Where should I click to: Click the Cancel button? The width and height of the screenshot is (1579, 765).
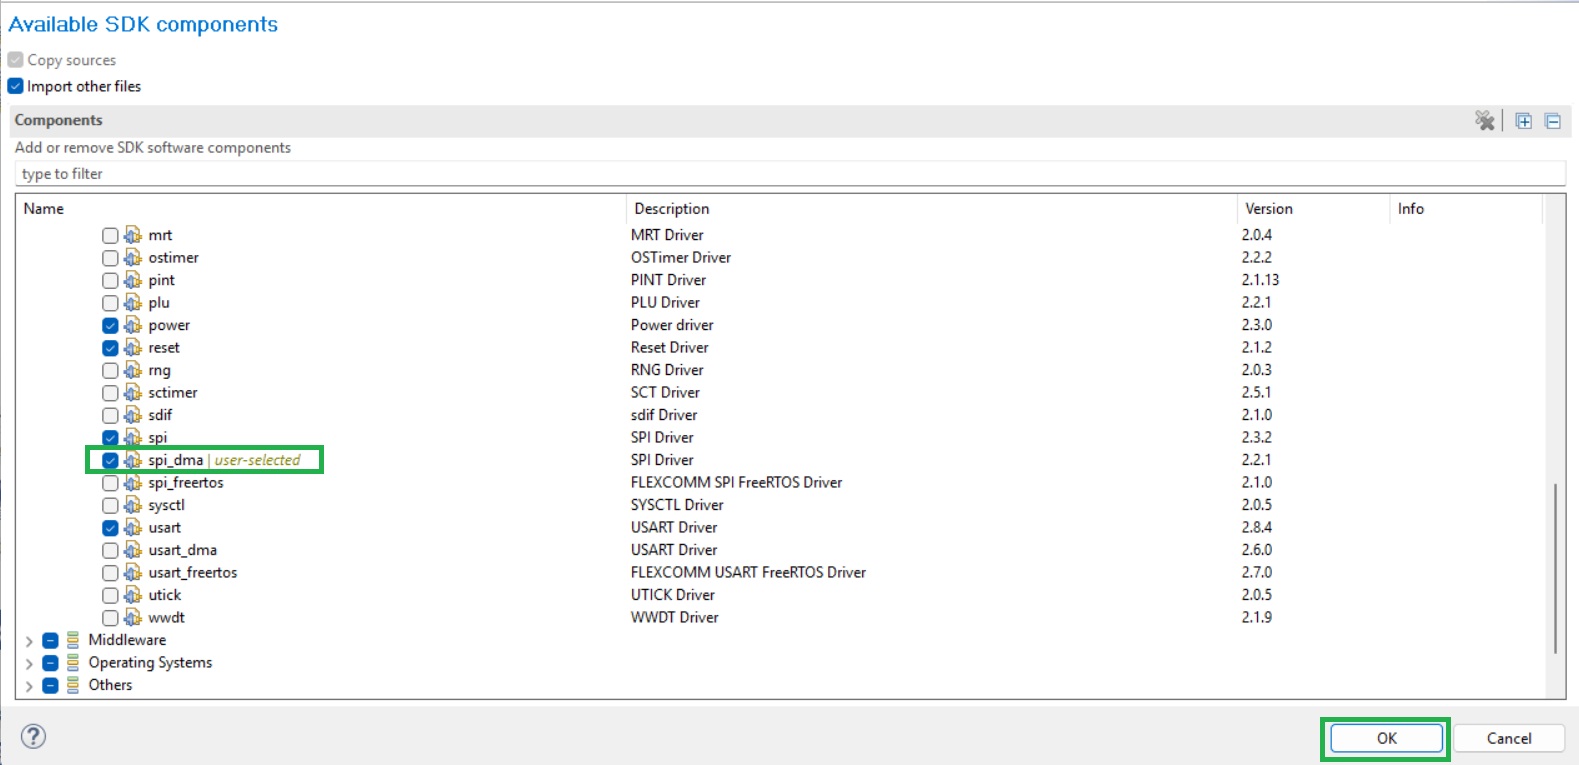tap(1509, 738)
